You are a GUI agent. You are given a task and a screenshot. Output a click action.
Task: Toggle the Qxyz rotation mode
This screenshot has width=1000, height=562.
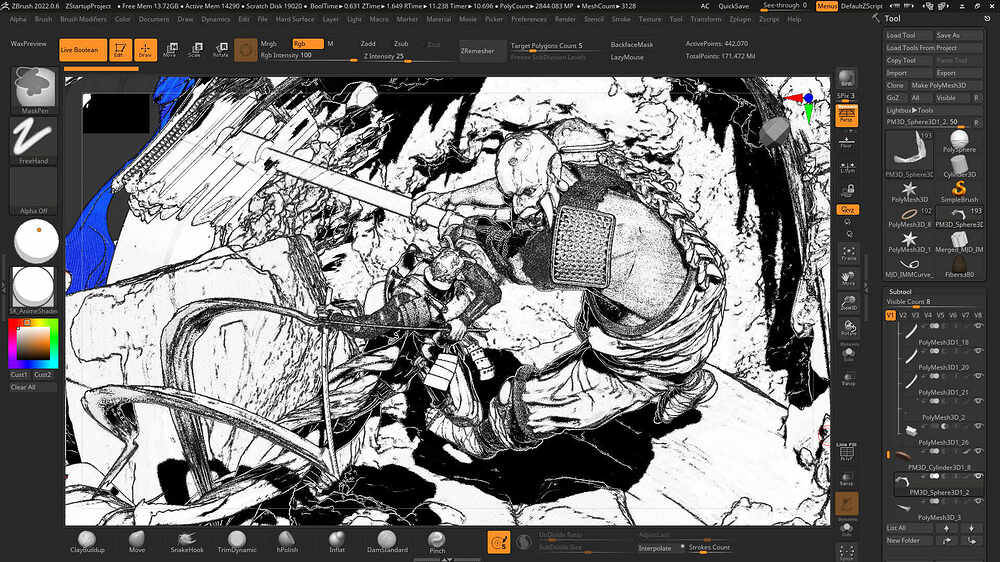[x=847, y=209]
